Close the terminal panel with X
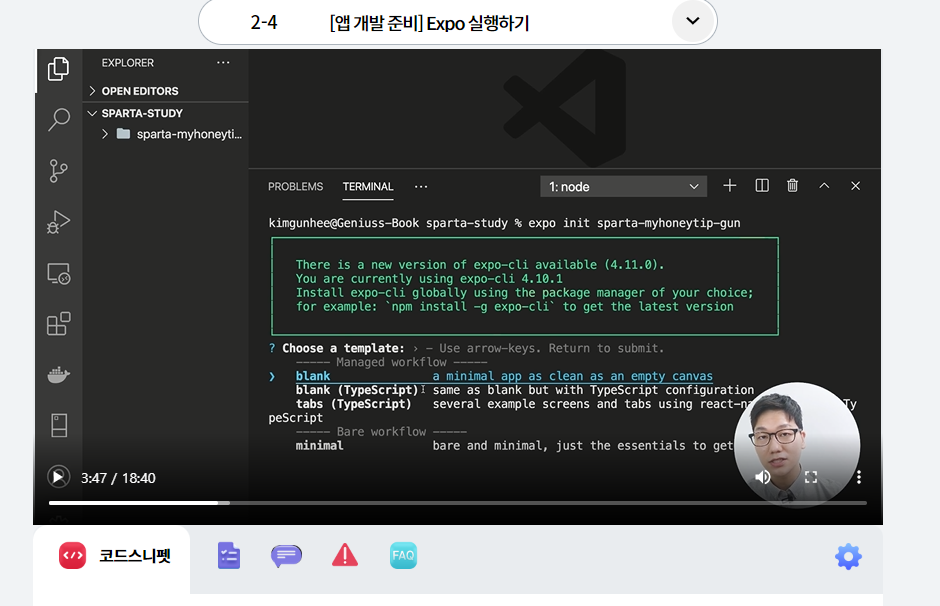 [855, 186]
